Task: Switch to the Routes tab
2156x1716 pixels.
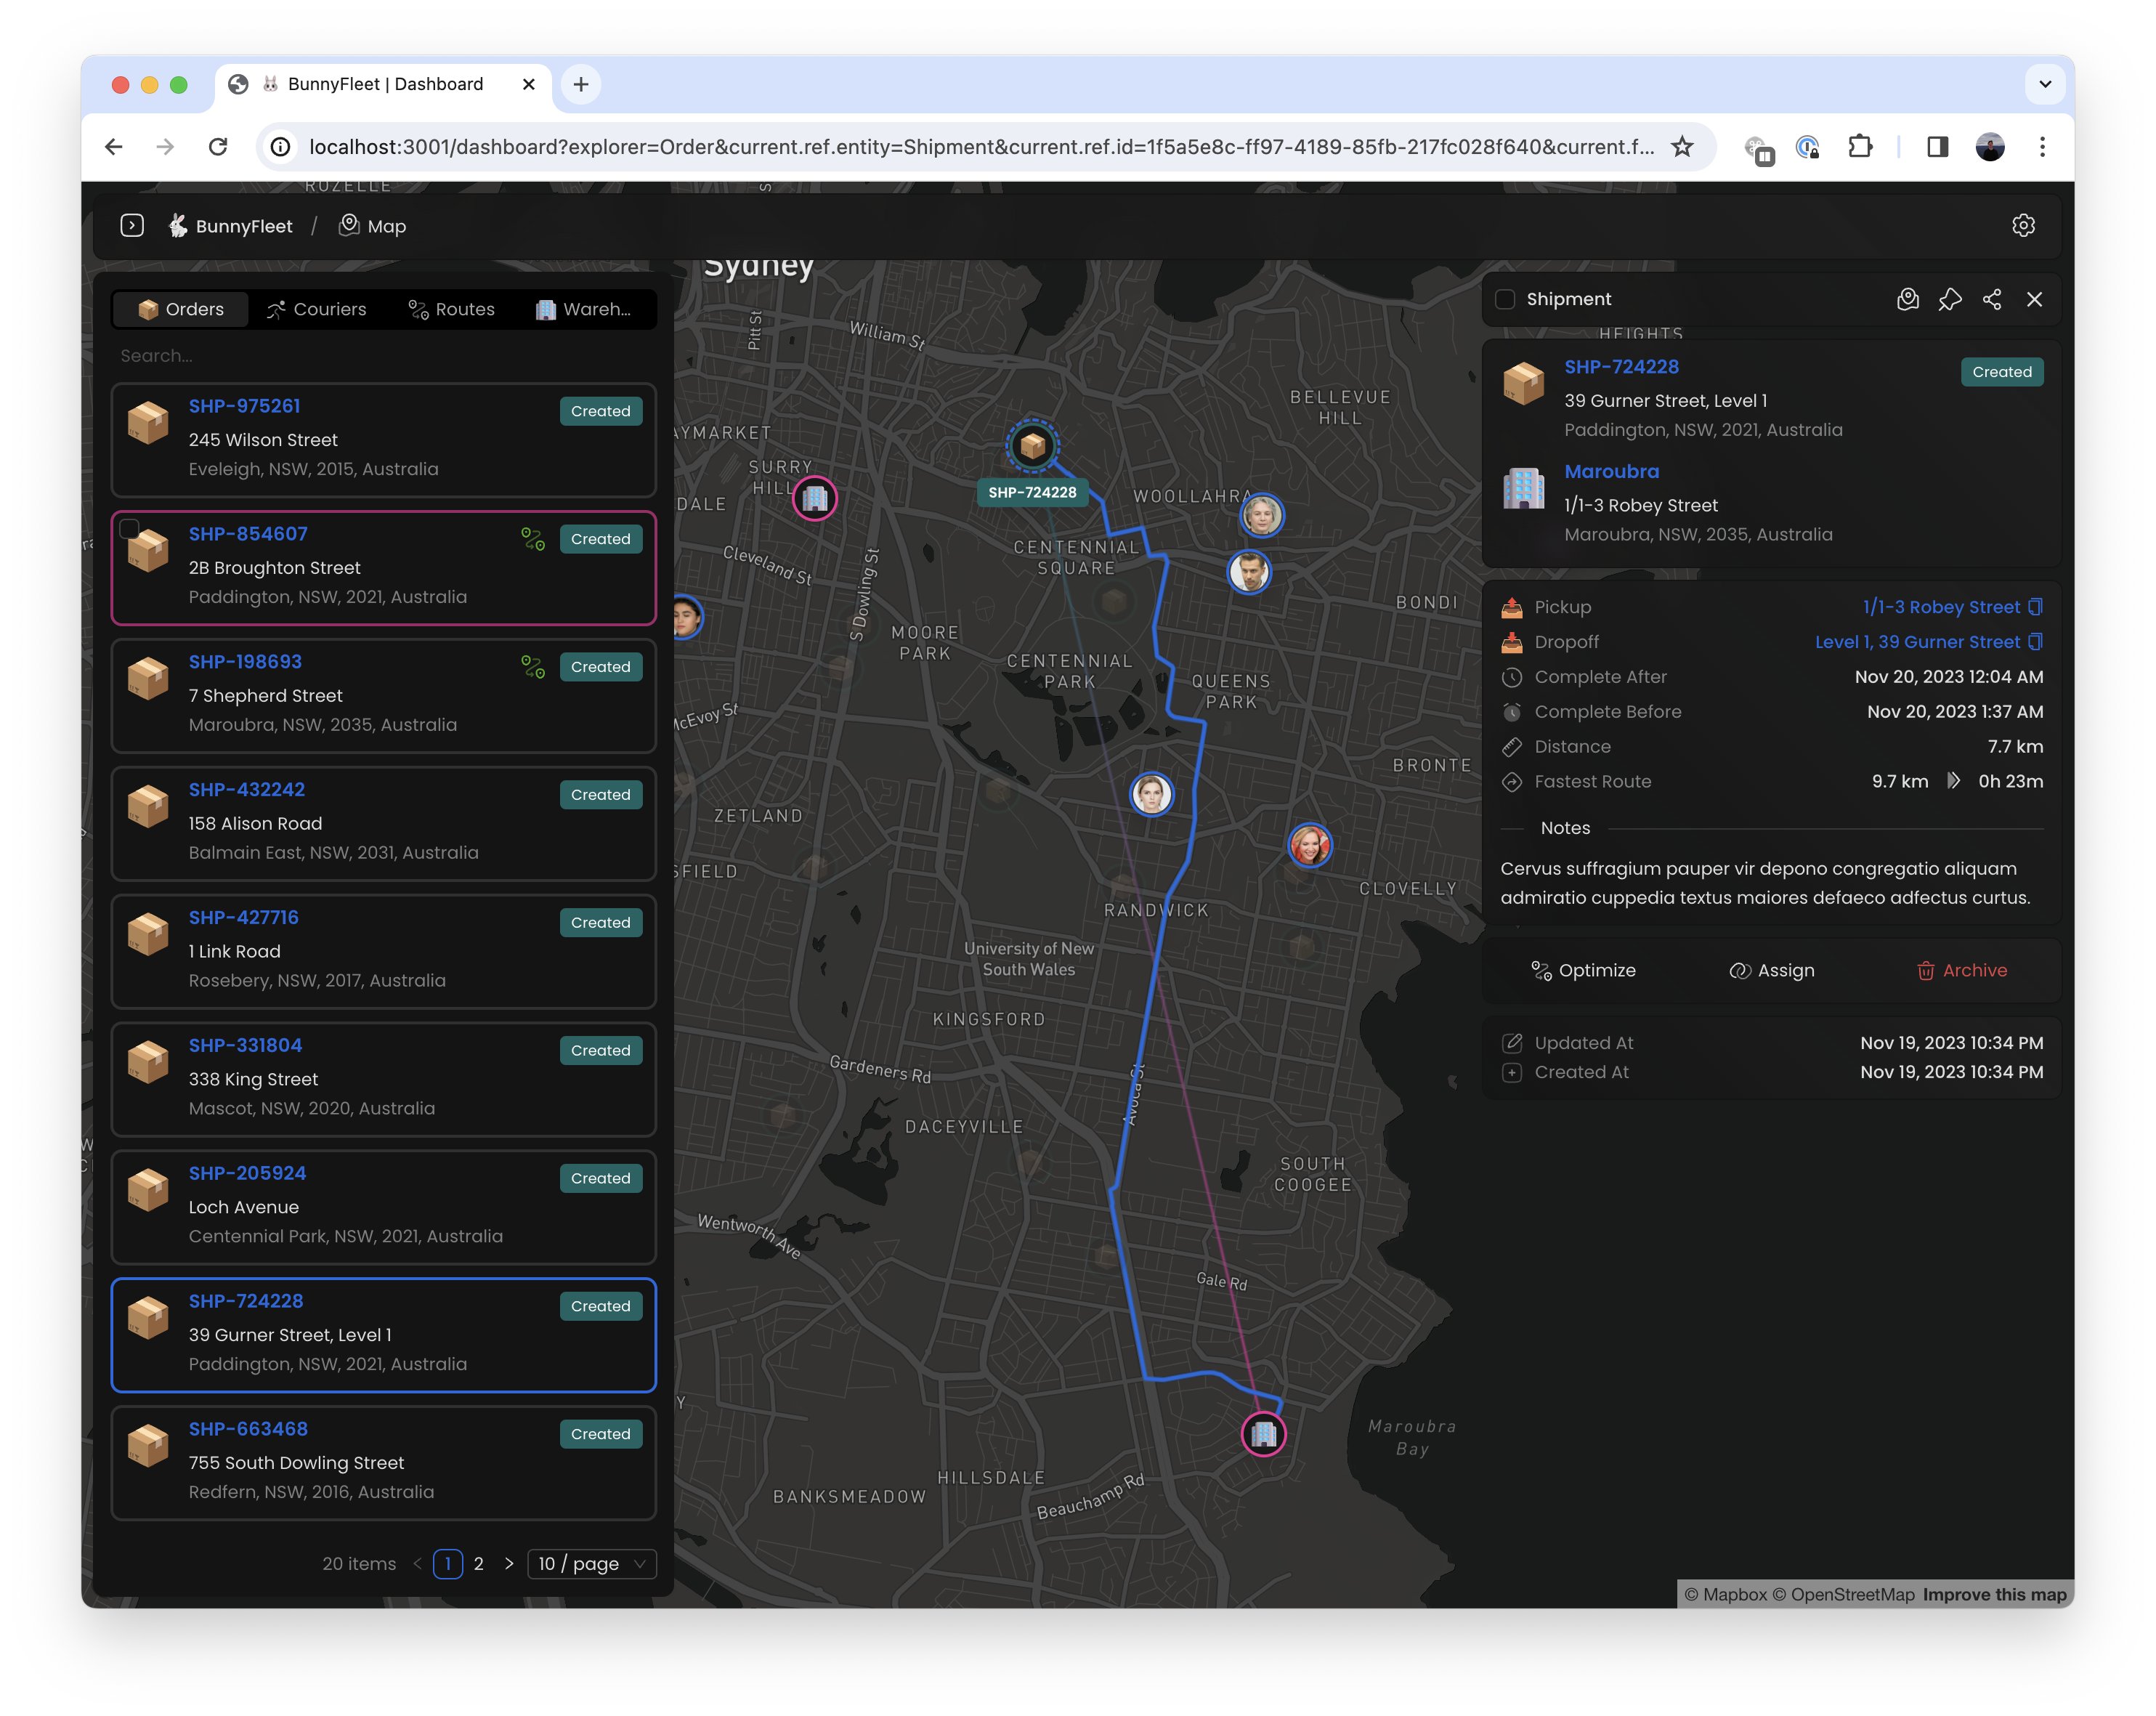Action: [451, 309]
